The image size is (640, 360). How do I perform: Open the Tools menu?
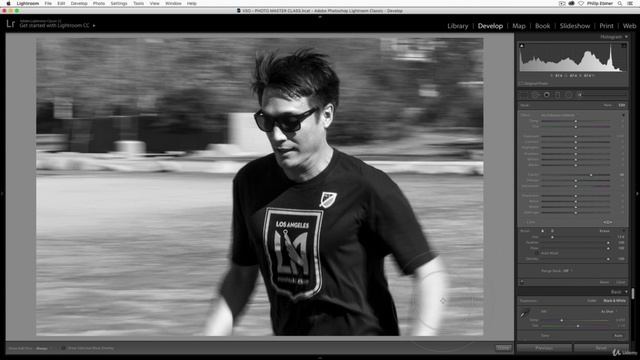pos(138,3)
